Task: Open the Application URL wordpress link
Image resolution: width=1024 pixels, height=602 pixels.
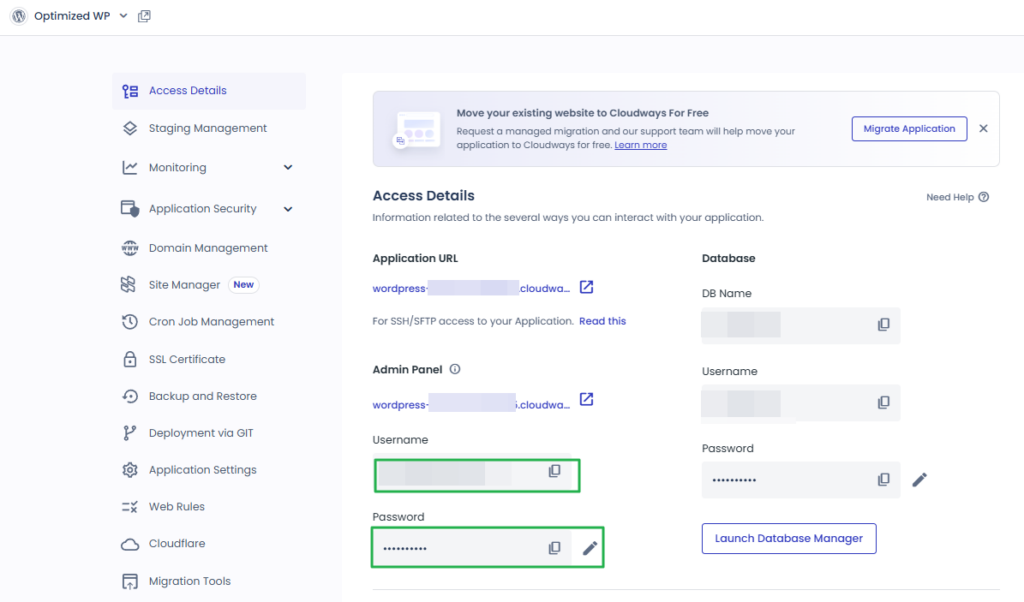Action: [471, 288]
